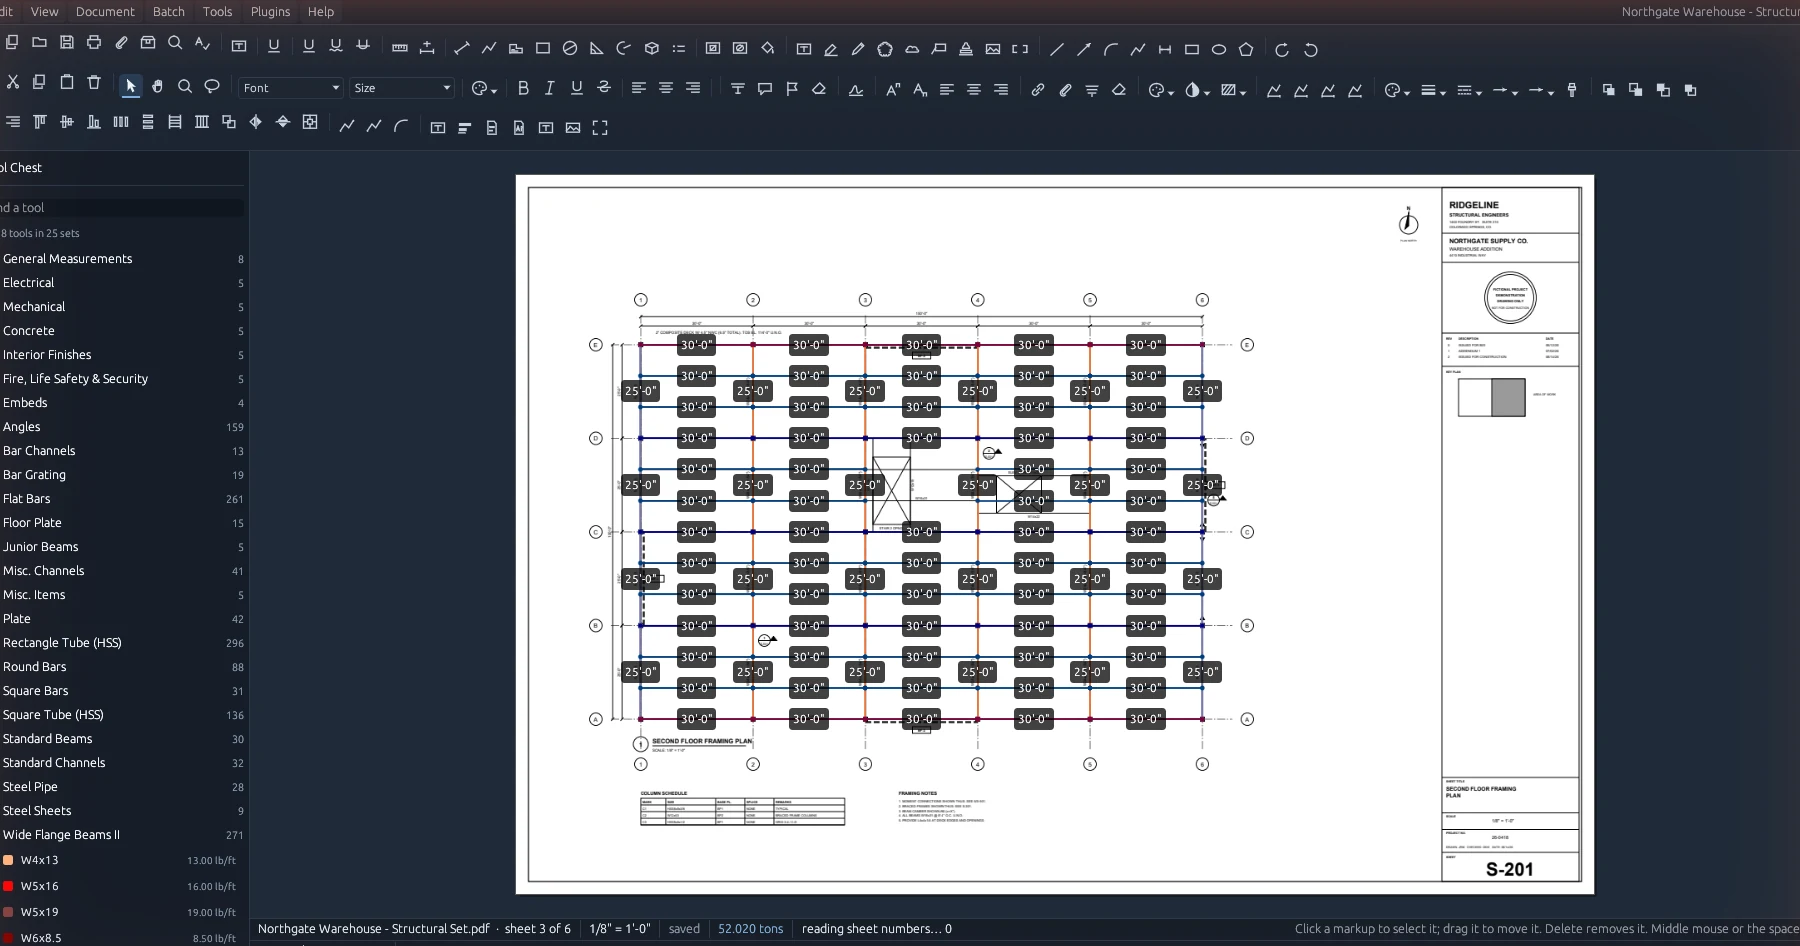
Task: Open the Tools menu
Action: [x=217, y=12]
